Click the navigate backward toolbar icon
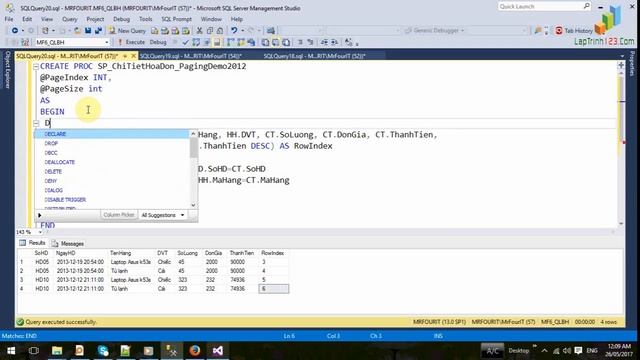The image size is (640, 360). 15,31
